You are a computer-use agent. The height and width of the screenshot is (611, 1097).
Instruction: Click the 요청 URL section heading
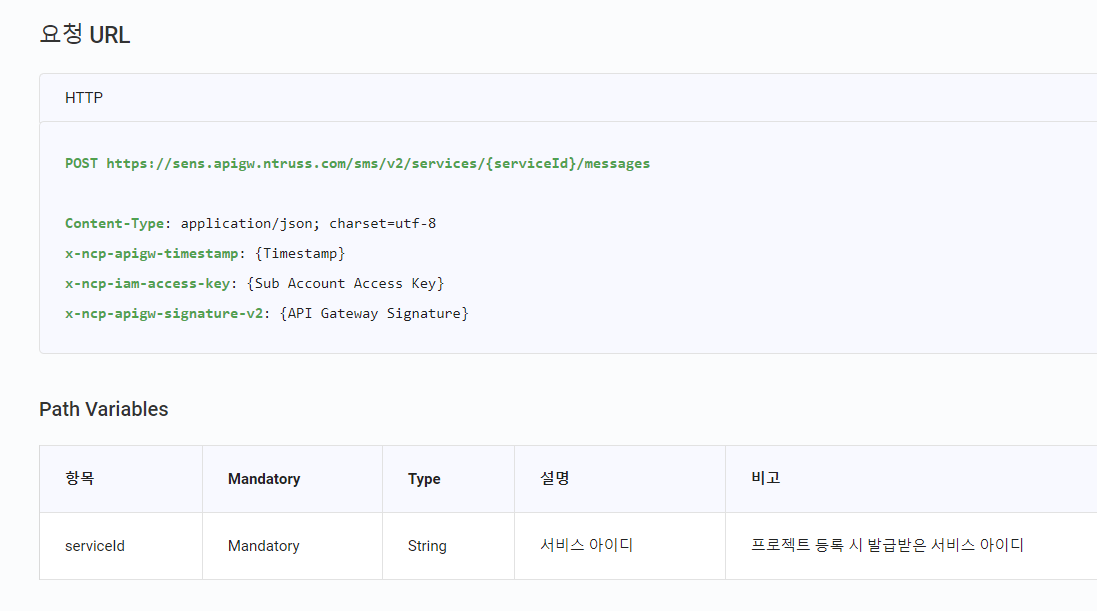[x=84, y=33]
